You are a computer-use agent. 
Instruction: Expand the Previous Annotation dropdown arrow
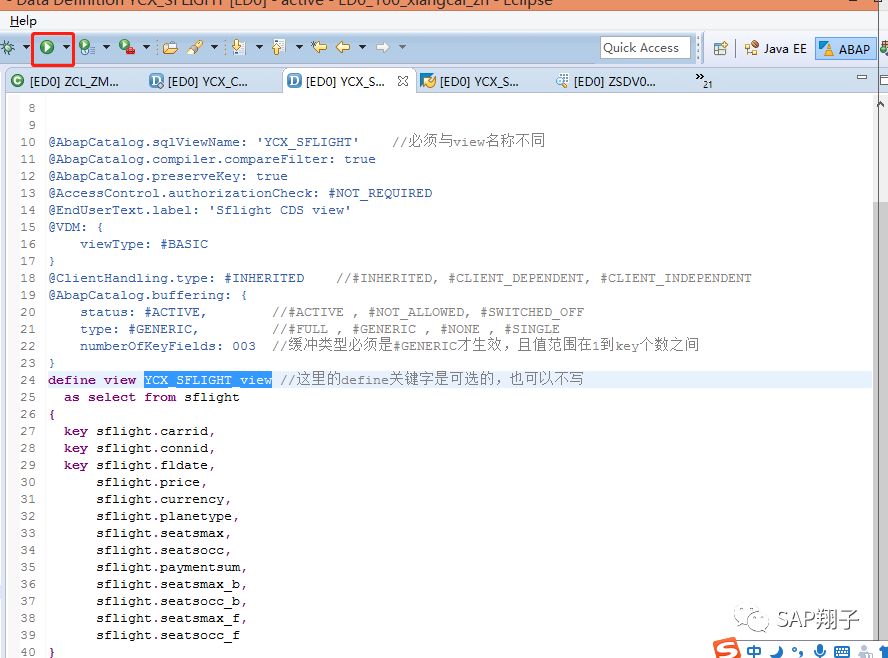[x=298, y=47]
